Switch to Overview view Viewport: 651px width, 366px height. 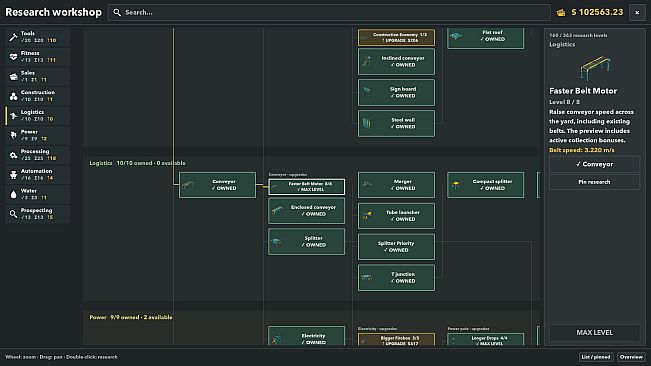[x=631, y=357]
